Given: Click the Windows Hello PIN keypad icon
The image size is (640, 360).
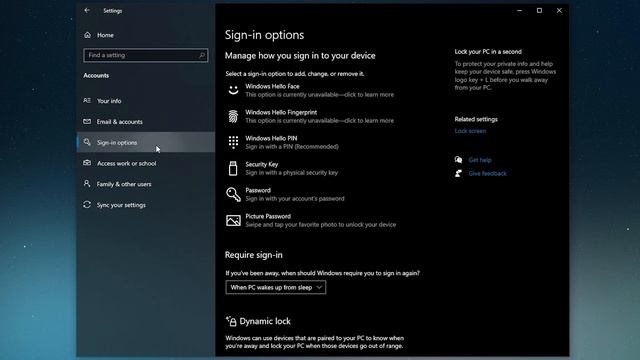Looking at the screenshot, I should (x=233, y=142).
